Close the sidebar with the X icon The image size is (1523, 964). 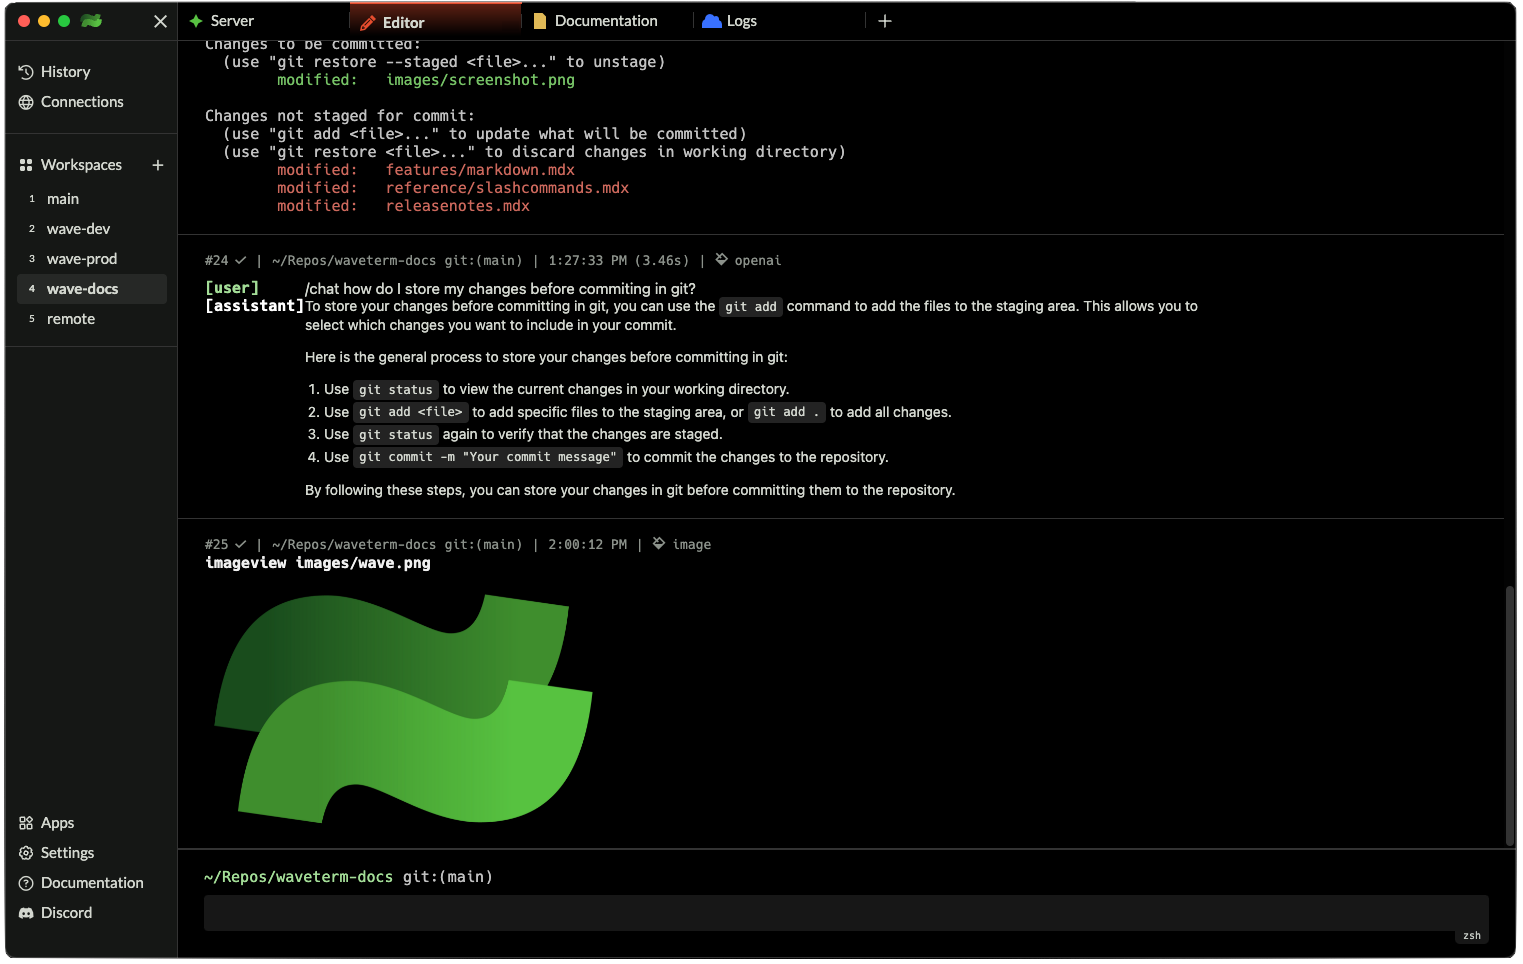160,21
